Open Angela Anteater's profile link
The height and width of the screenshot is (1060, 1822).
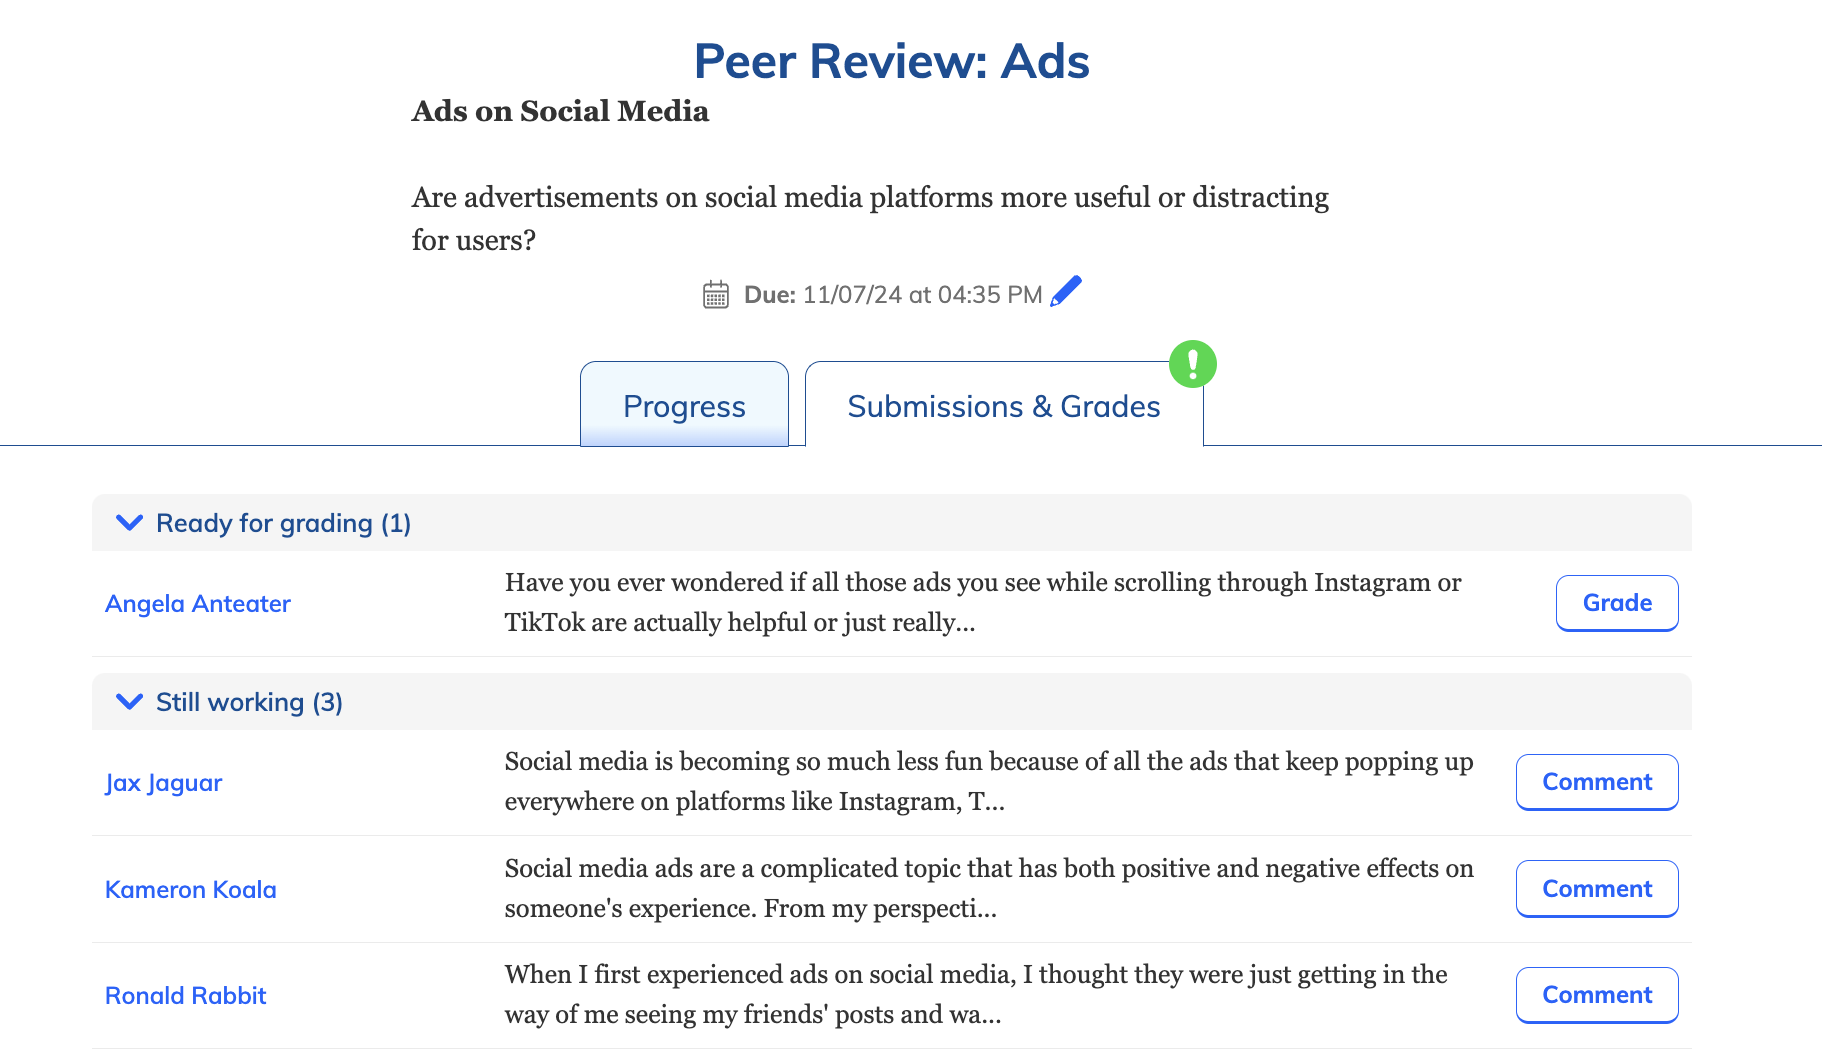pos(197,603)
